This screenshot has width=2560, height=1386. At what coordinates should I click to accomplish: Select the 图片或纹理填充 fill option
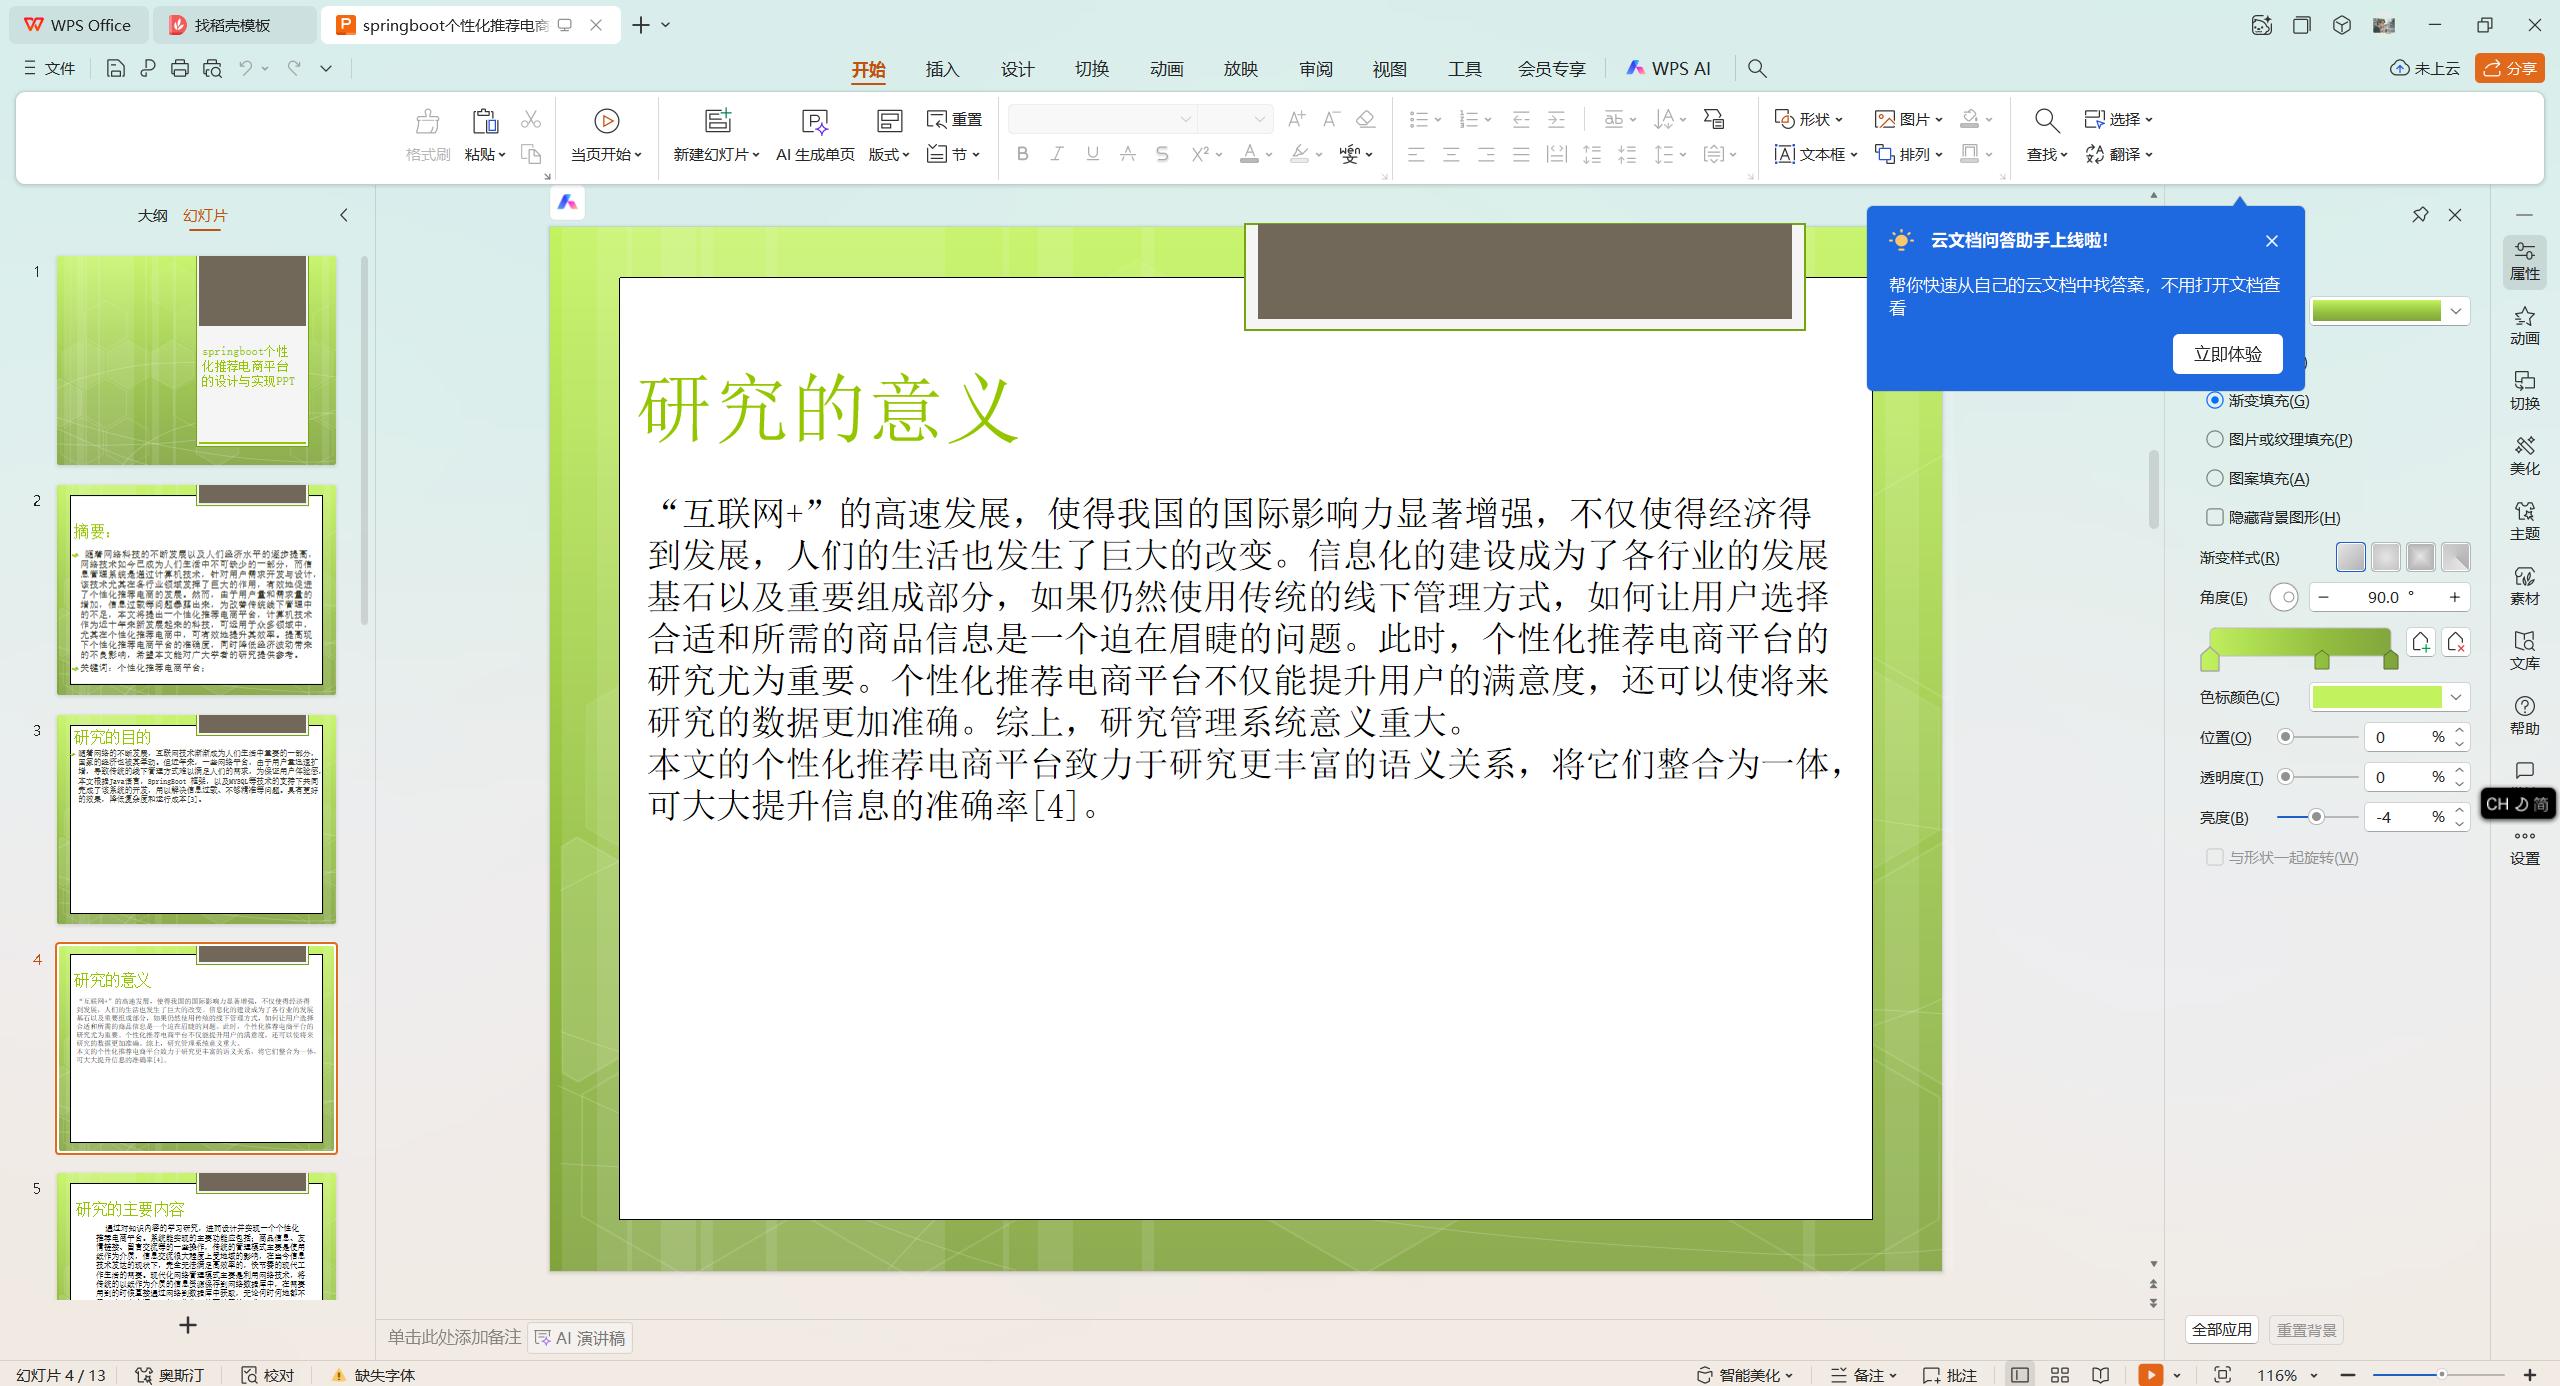pos(2215,439)
